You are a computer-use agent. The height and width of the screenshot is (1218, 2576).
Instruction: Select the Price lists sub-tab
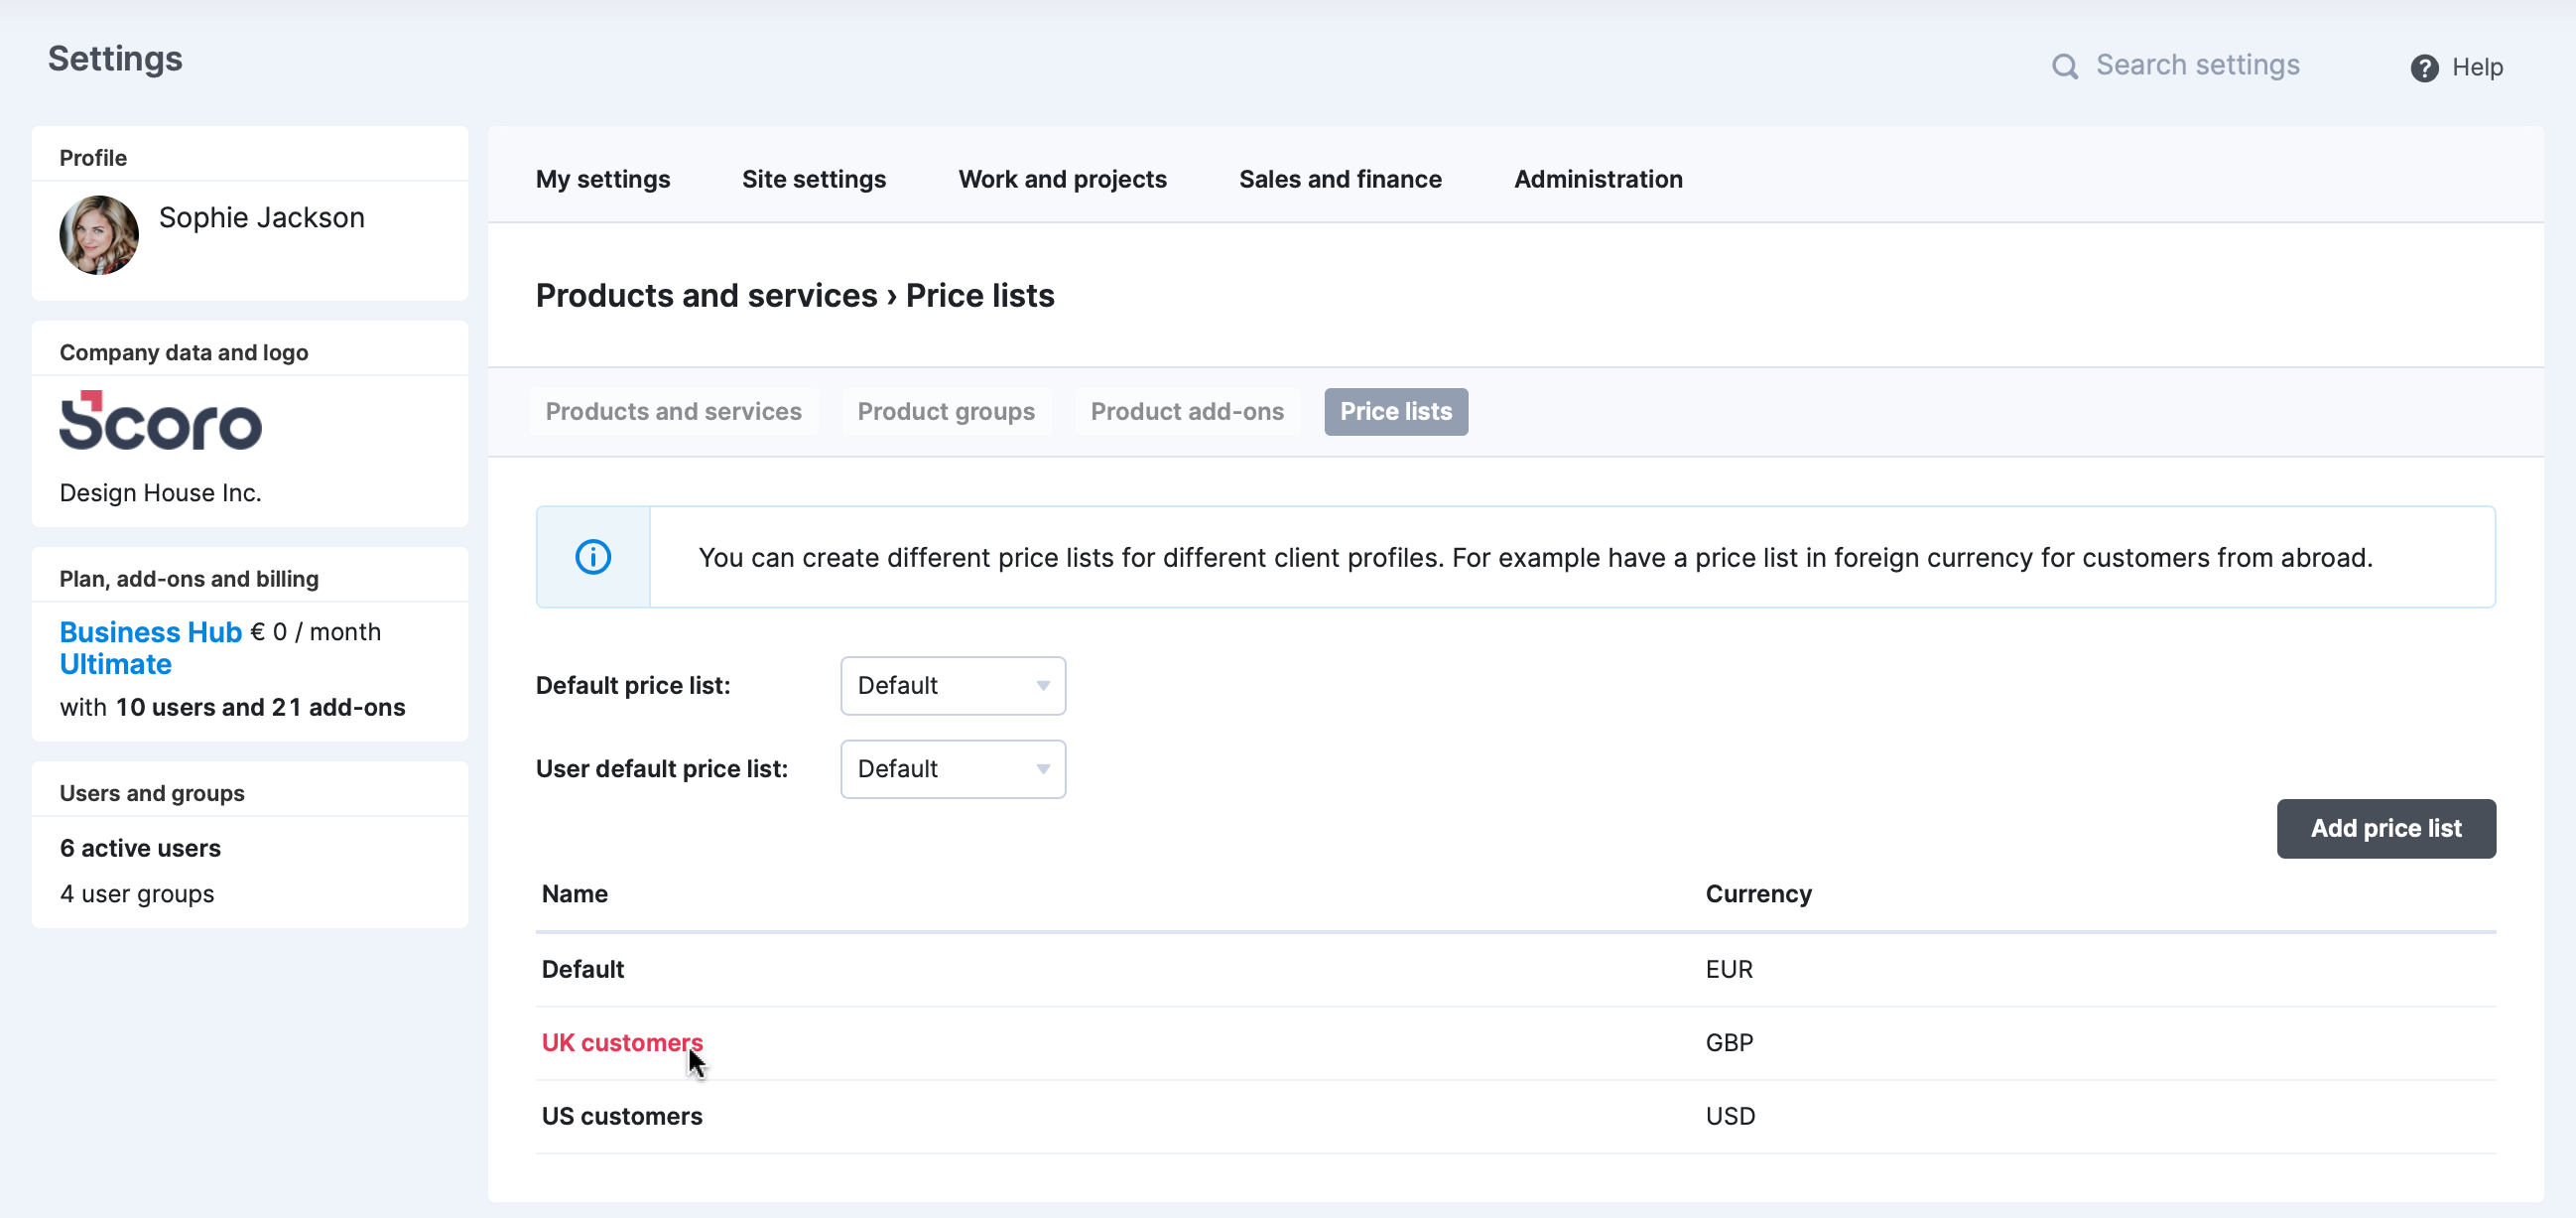pos(1396,412)
